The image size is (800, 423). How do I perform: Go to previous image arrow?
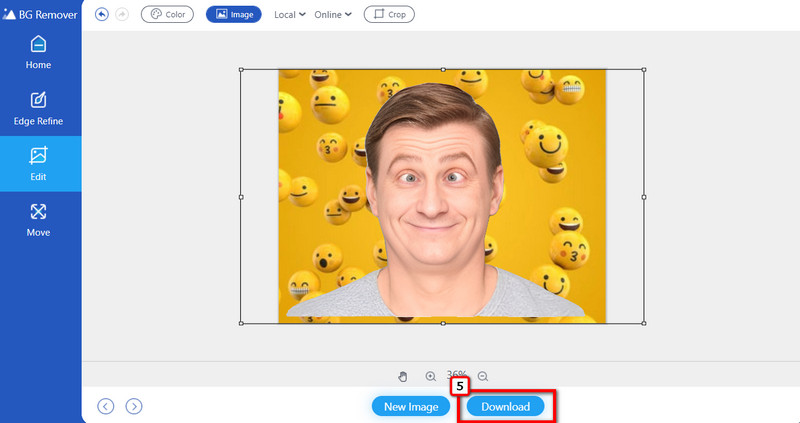106,406
